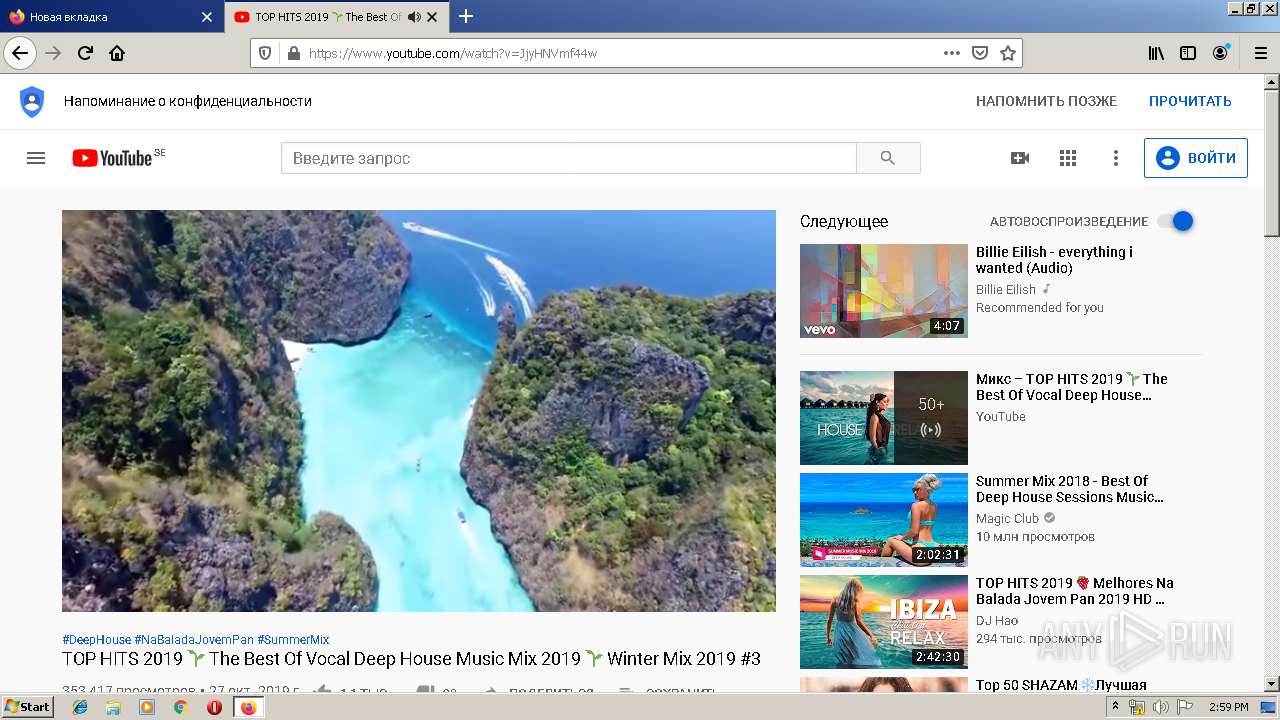Screen dimensions: 1280x720
Task: Open Микс – TOP HITS 2019 title link
Action: coord(1072,387)
